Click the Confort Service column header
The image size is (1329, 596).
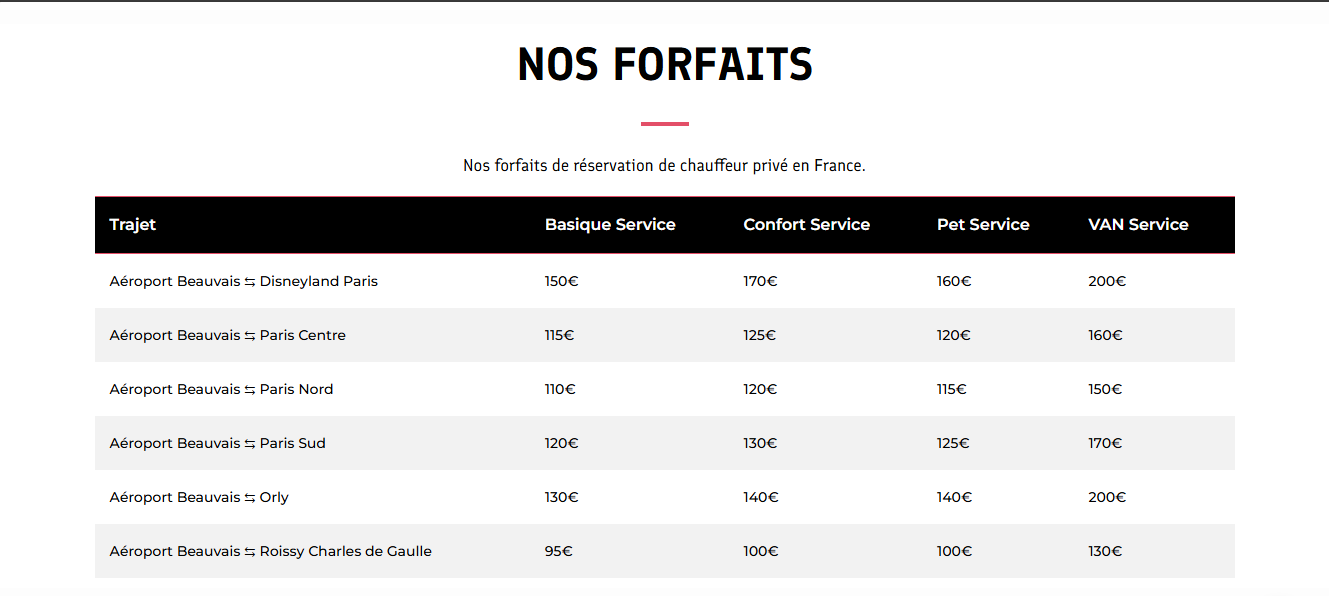click(x=807, y=225)
